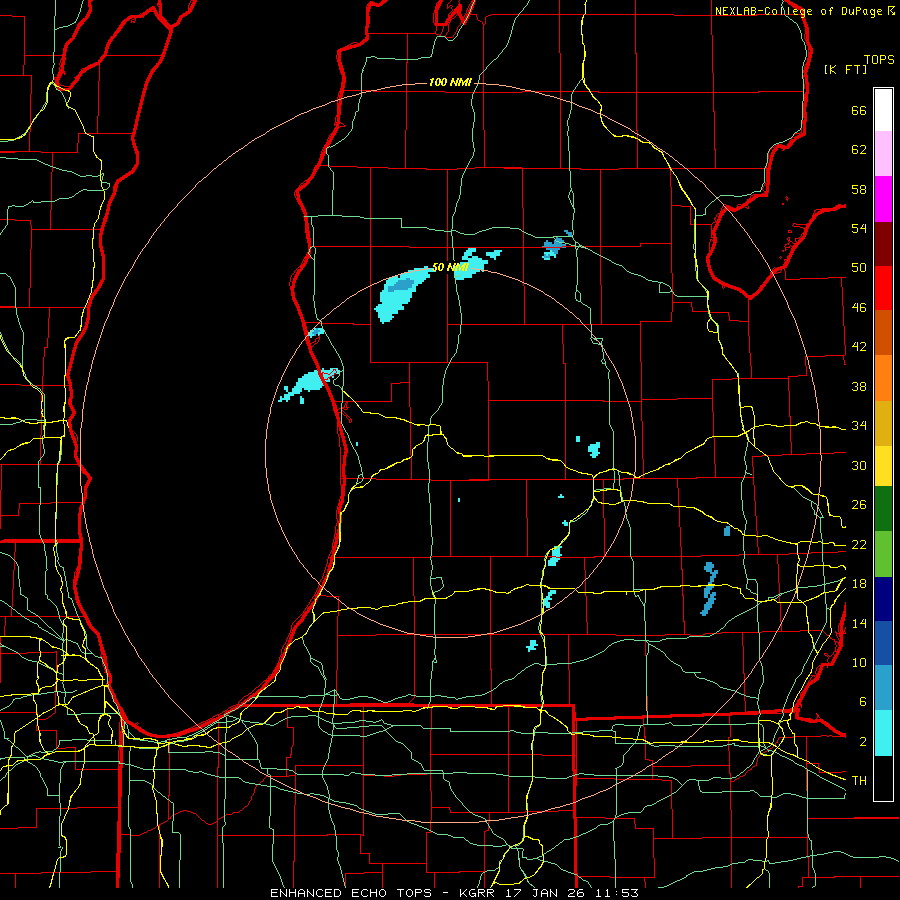This screenshot has height=900, width=900.
Task: Select the 2 label near legend bottom
Action: 862,742
